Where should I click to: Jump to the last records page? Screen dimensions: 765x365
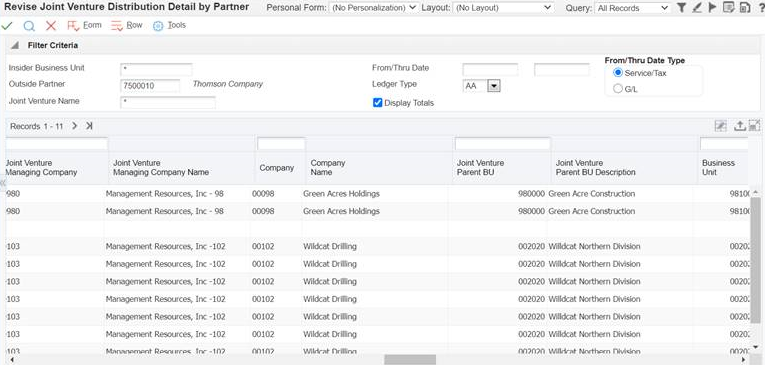(x=89, y=126)
